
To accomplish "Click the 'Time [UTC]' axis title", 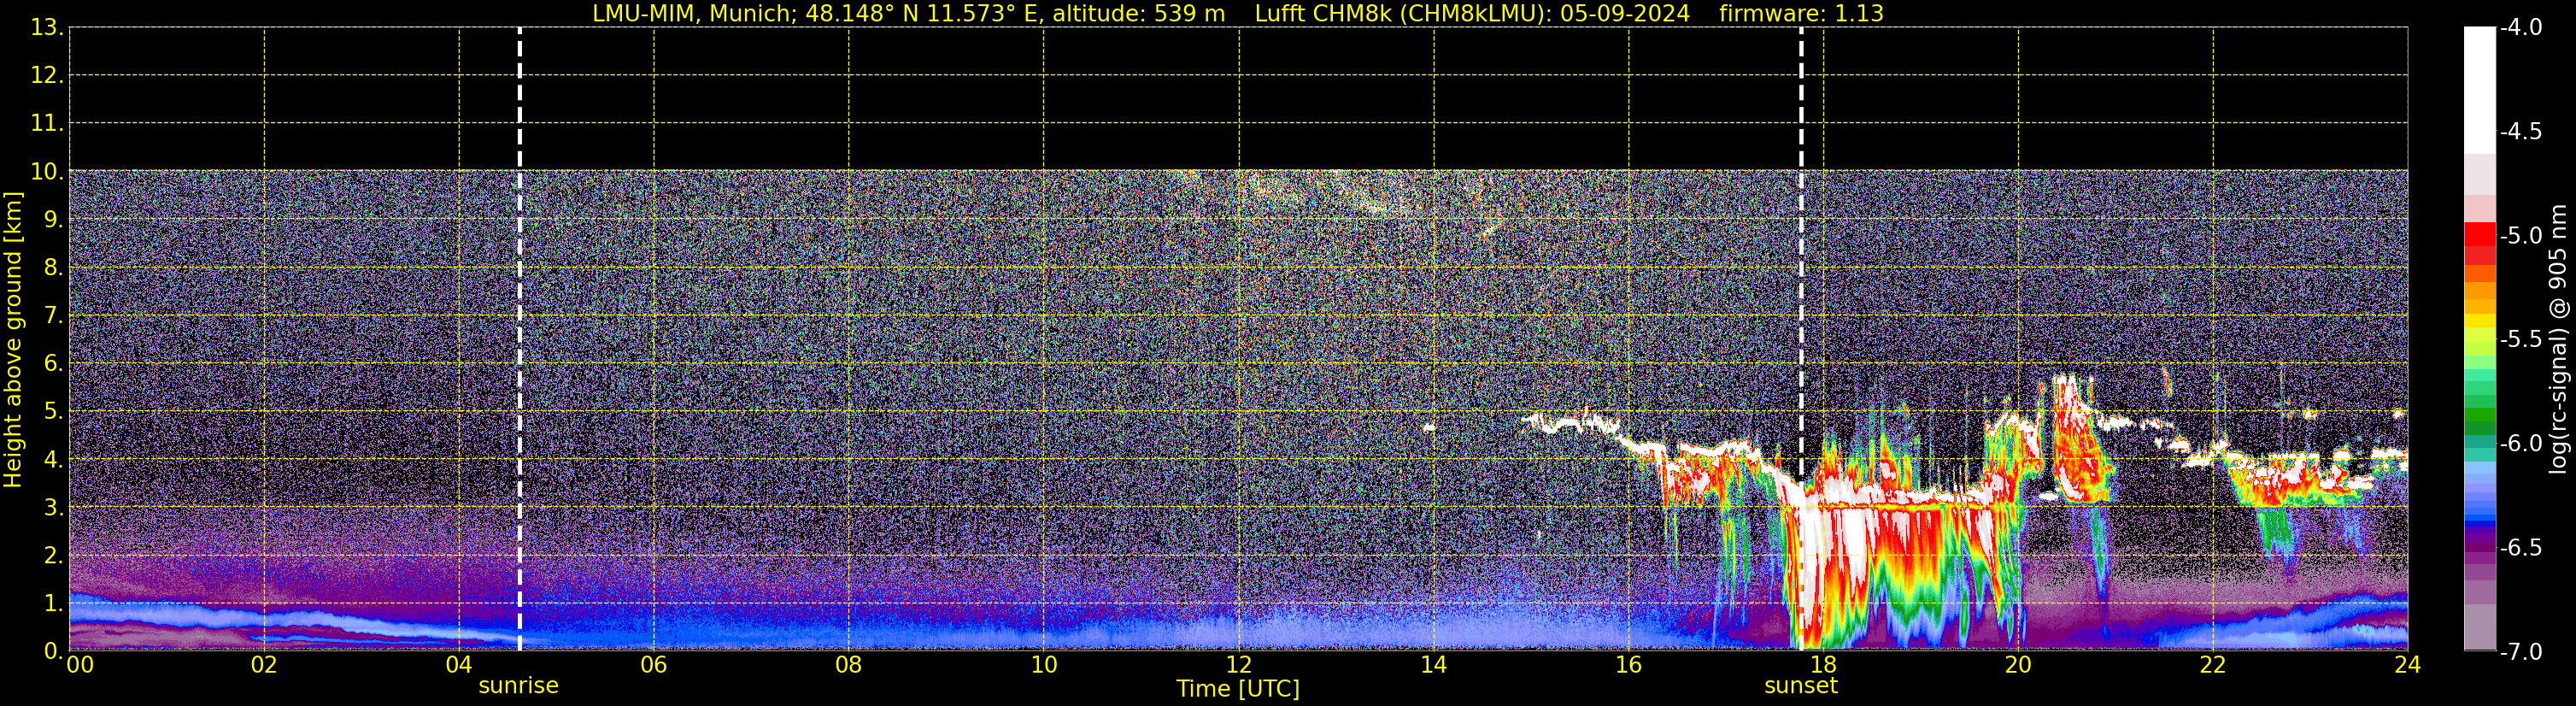I will click(x=1238, y=689).
